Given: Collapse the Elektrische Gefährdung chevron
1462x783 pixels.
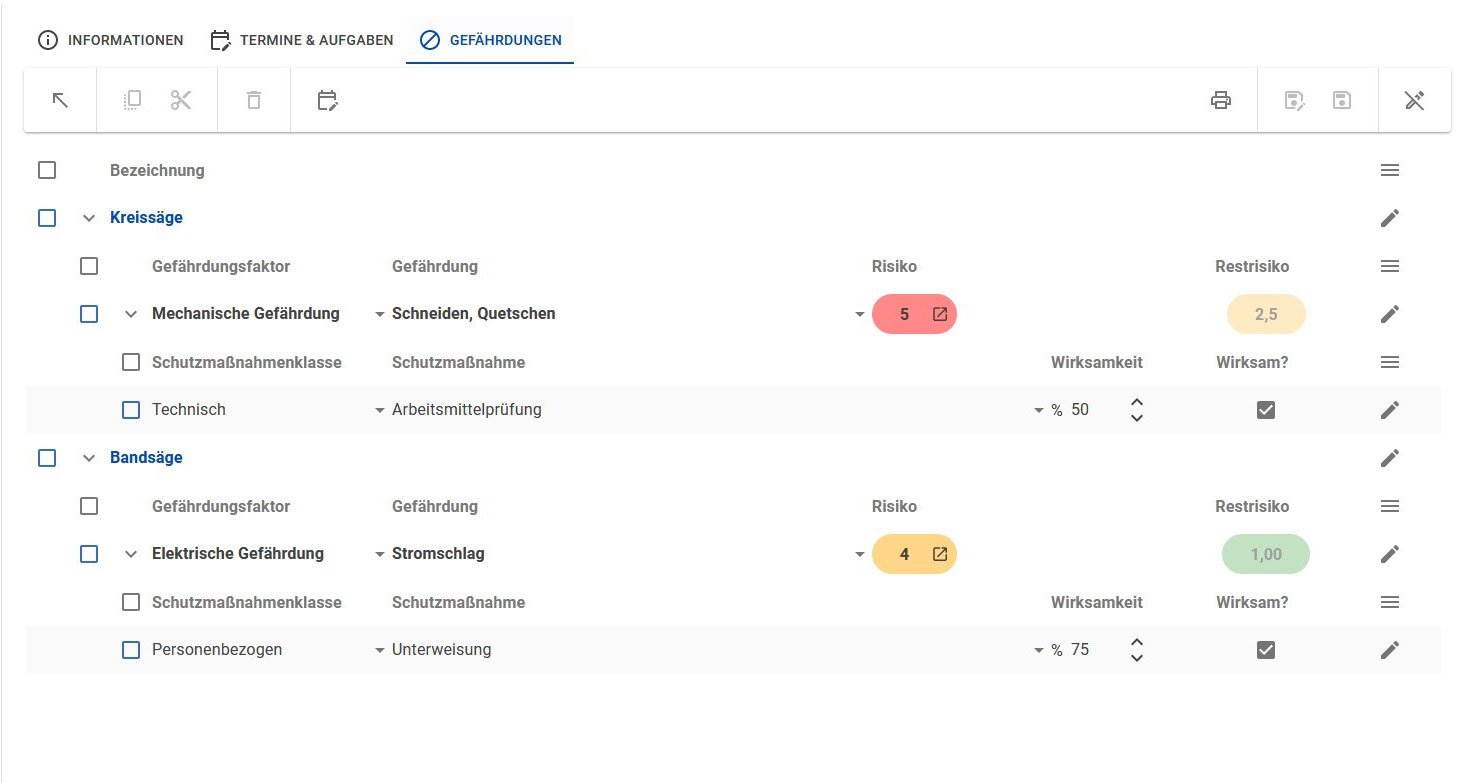Looking at the screenshot, I should coord(131,554).
